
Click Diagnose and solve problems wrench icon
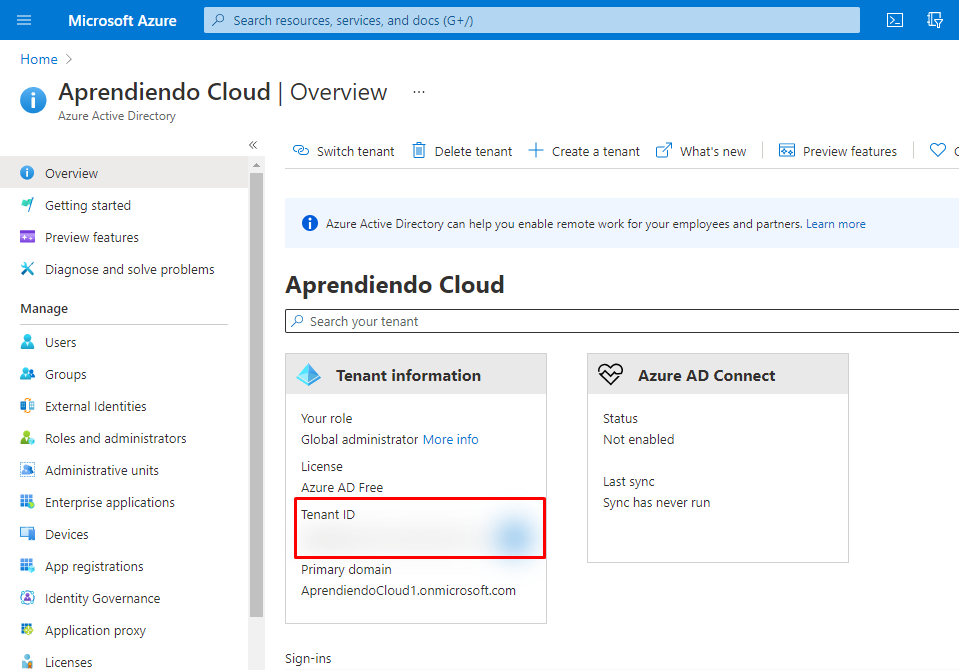(27, 269)
